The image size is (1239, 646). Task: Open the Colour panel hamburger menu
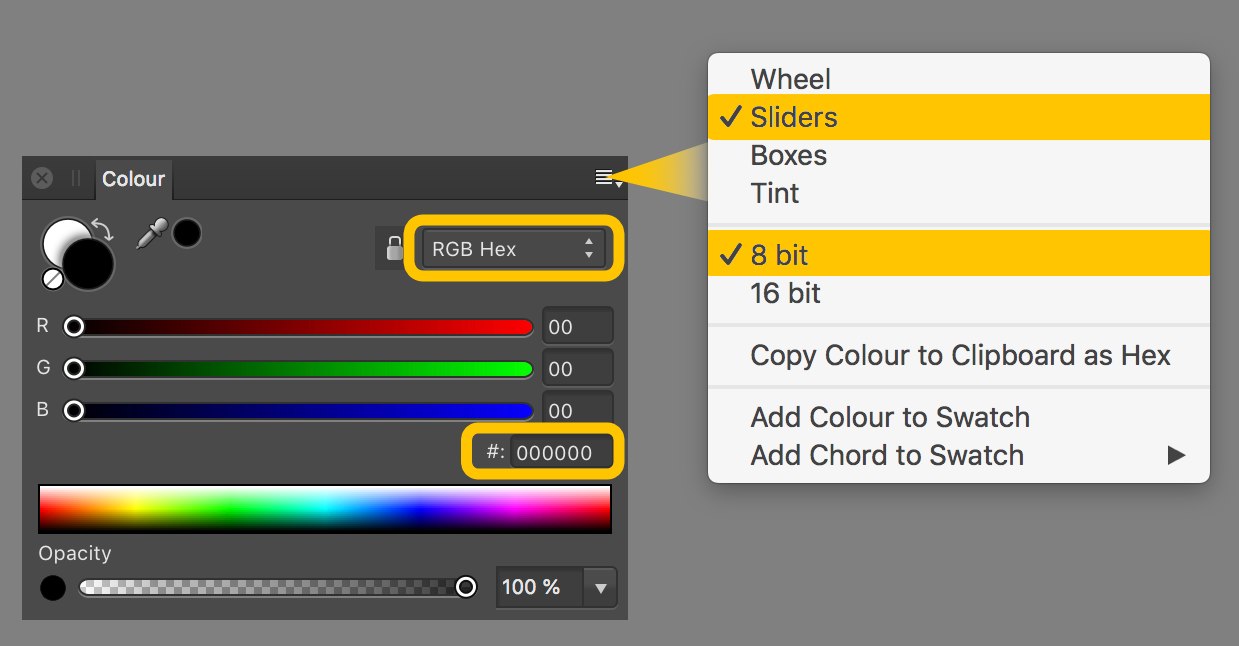pyautogui.click(x=606, y=177)
